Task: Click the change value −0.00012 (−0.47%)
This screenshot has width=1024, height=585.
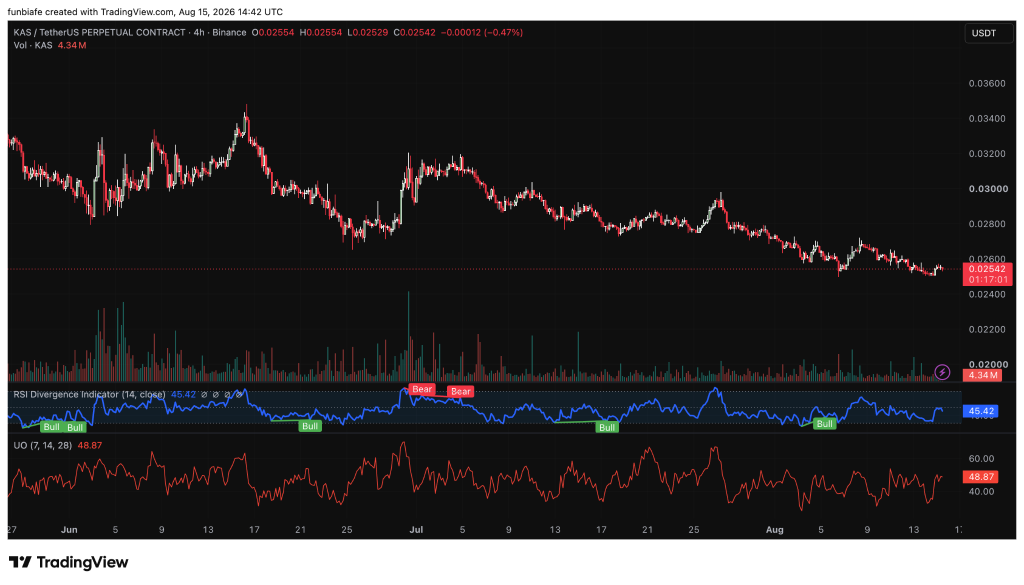Action: [482, 32]
